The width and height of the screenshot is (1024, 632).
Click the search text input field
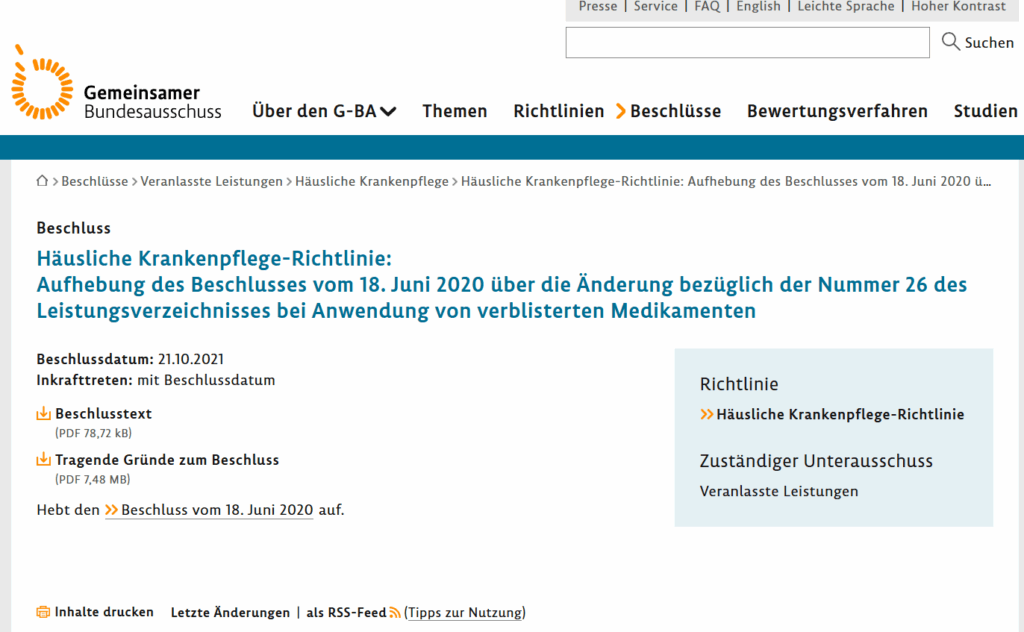pos(747,42)
